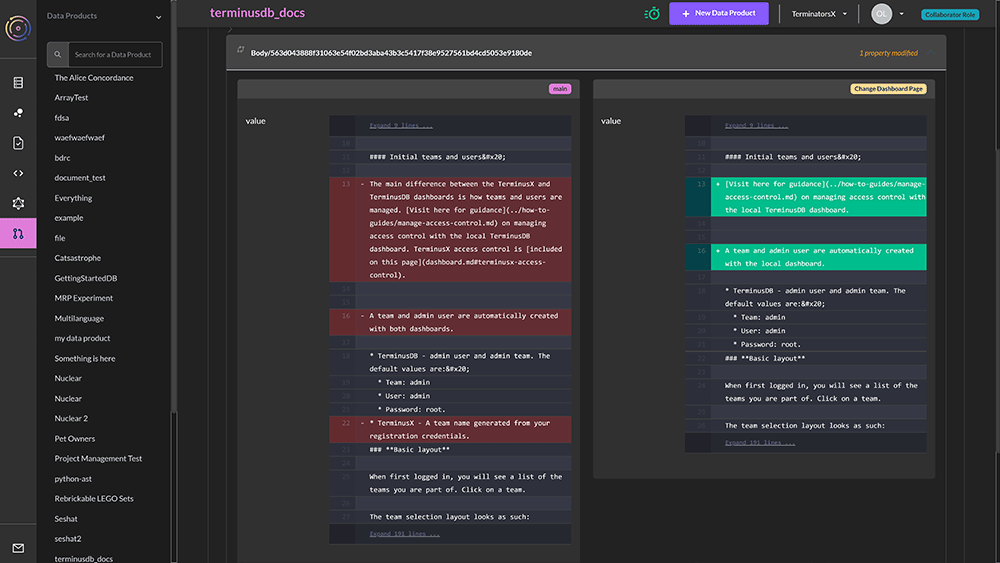Select waefwaefwaef in the list
The height and width of the screenshot is (563, 1000).
point(80,138)
